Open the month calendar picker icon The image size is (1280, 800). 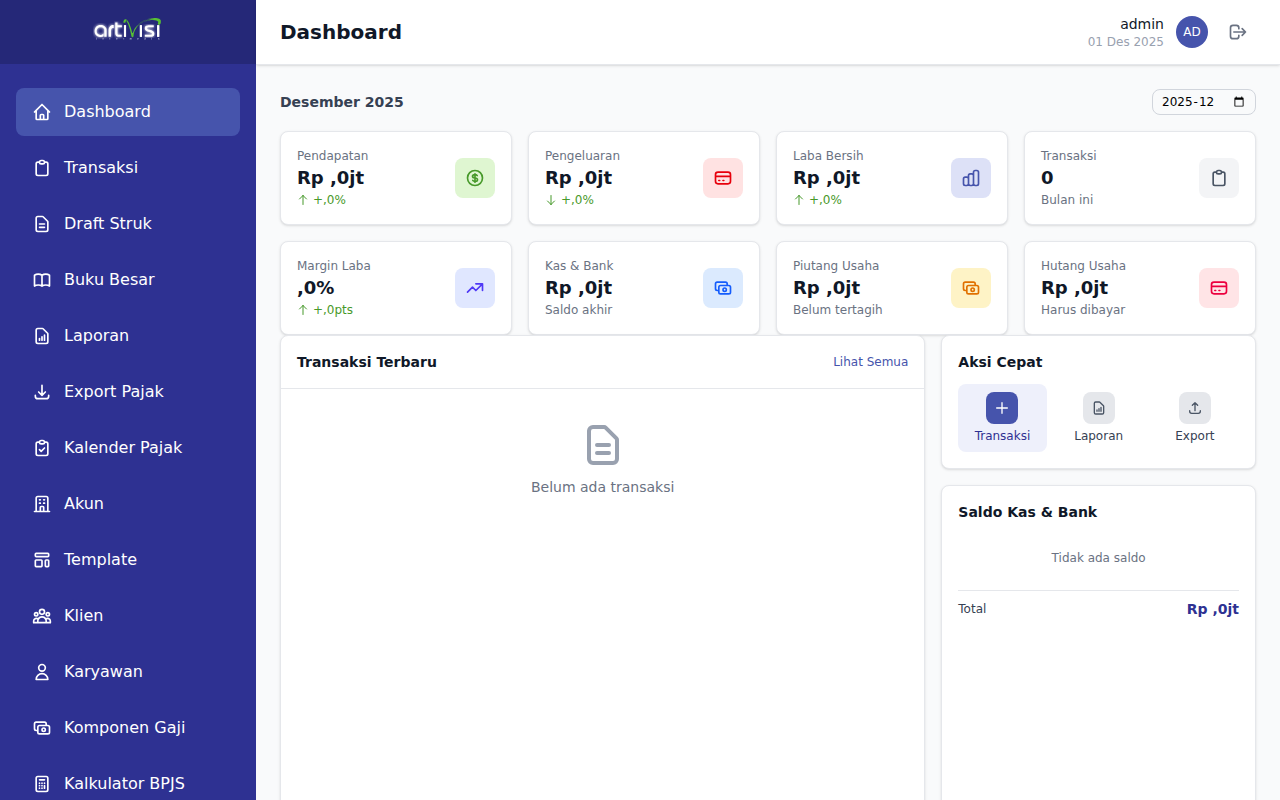pos(1239,102)
